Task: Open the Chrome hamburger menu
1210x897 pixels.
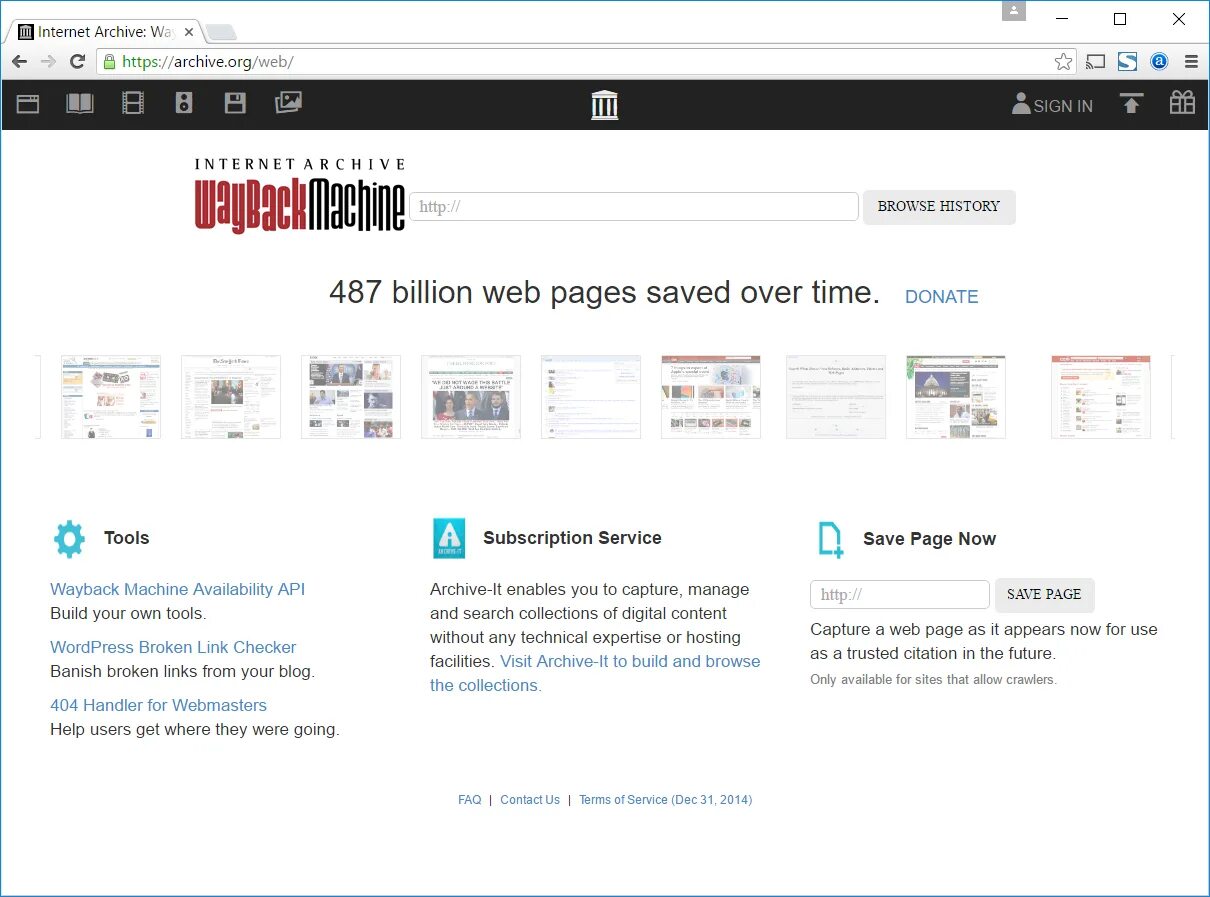Action: 1191,62
